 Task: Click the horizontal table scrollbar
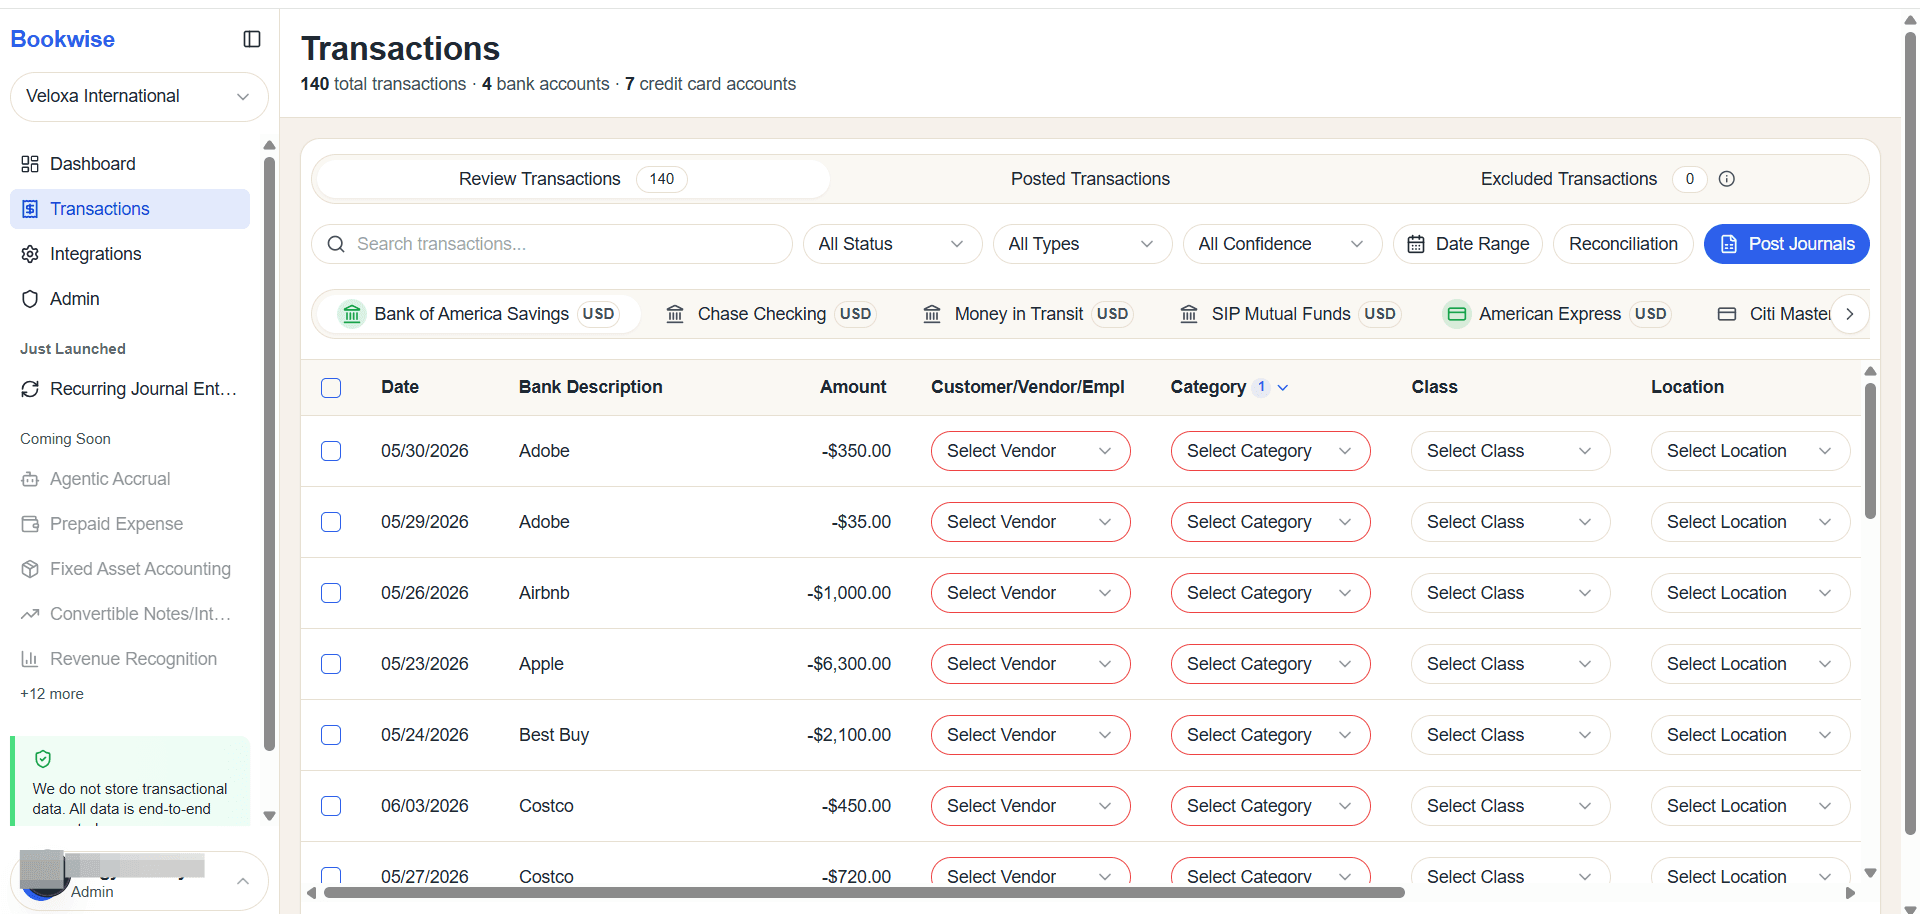[864, 892]
